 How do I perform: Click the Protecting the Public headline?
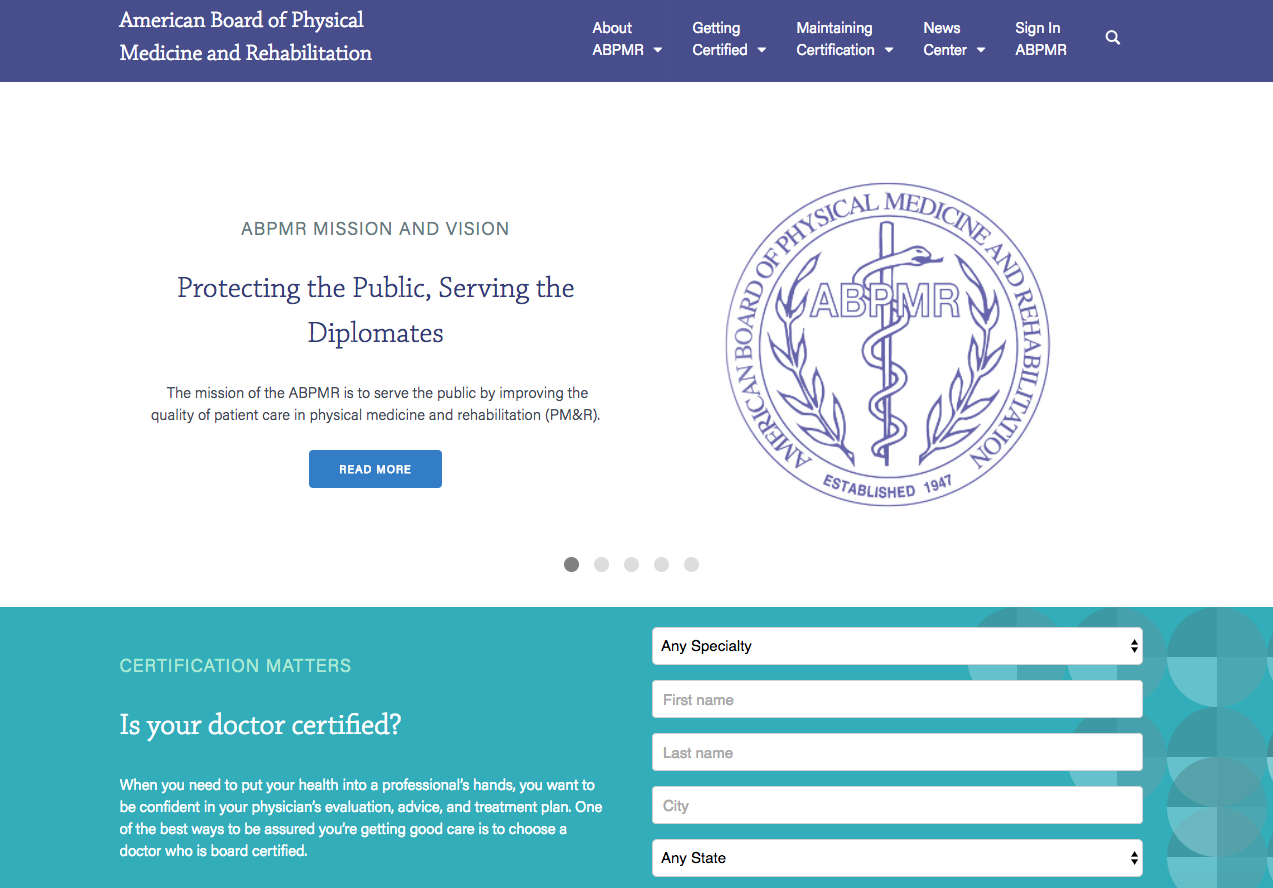point(376,310)
